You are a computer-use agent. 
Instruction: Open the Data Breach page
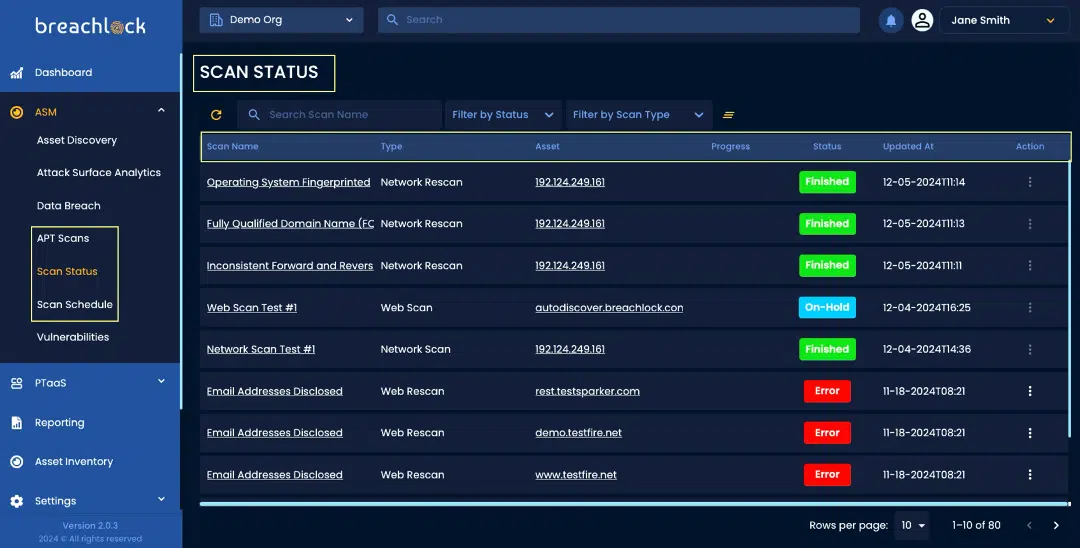pyautogui.click(x=69, y=206)
